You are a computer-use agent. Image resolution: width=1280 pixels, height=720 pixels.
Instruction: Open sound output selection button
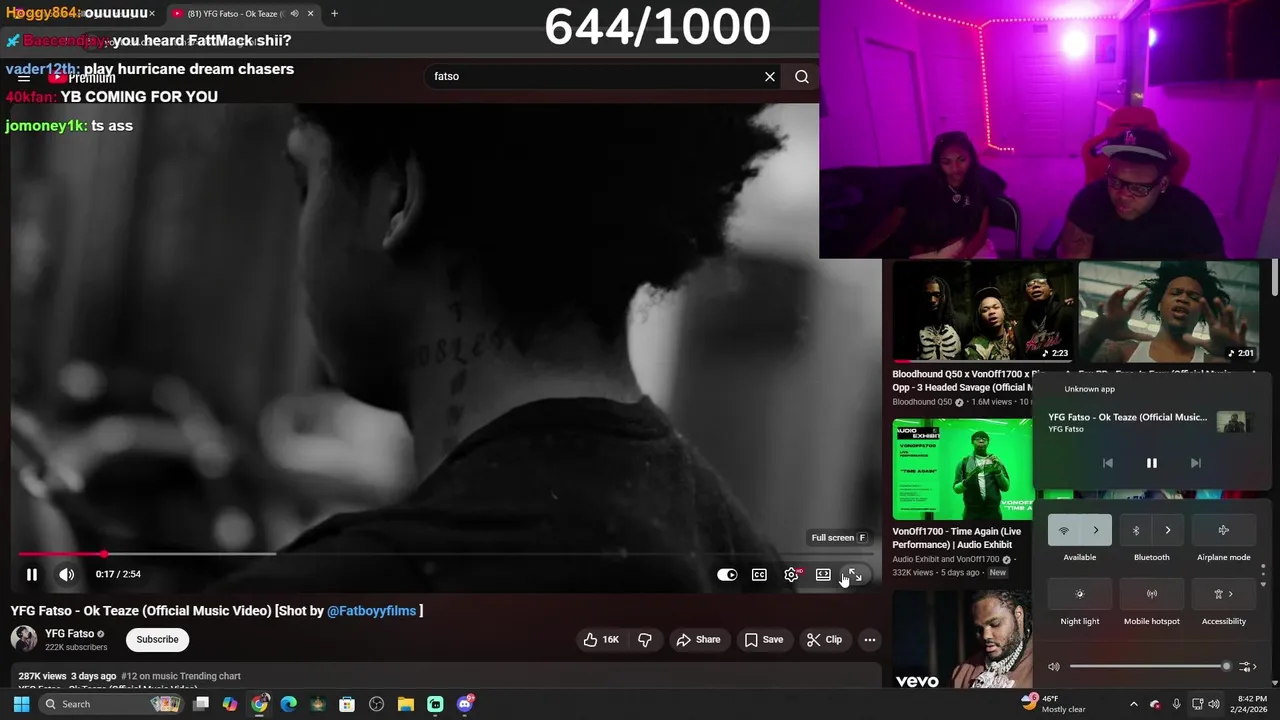point(1246,666)
